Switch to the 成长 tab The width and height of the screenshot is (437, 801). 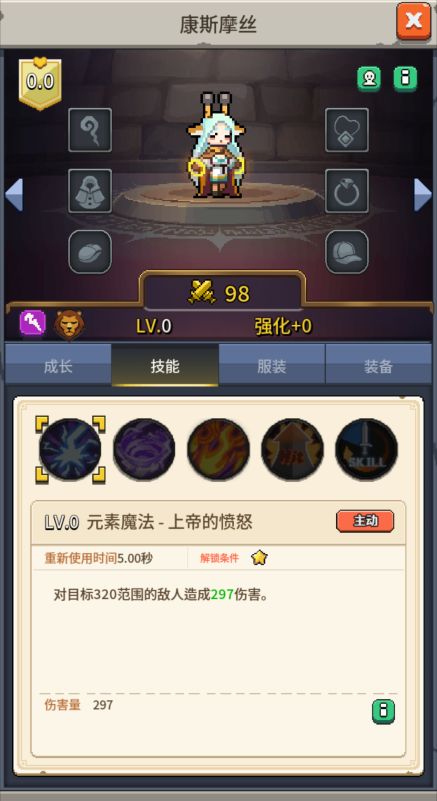58,365
